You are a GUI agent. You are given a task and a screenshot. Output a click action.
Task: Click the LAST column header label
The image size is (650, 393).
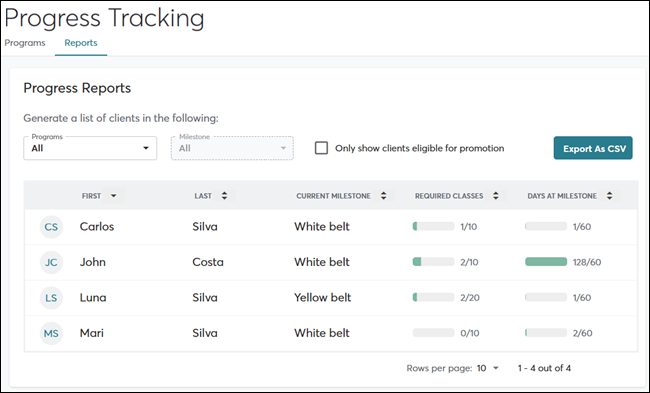coord(203,196)
